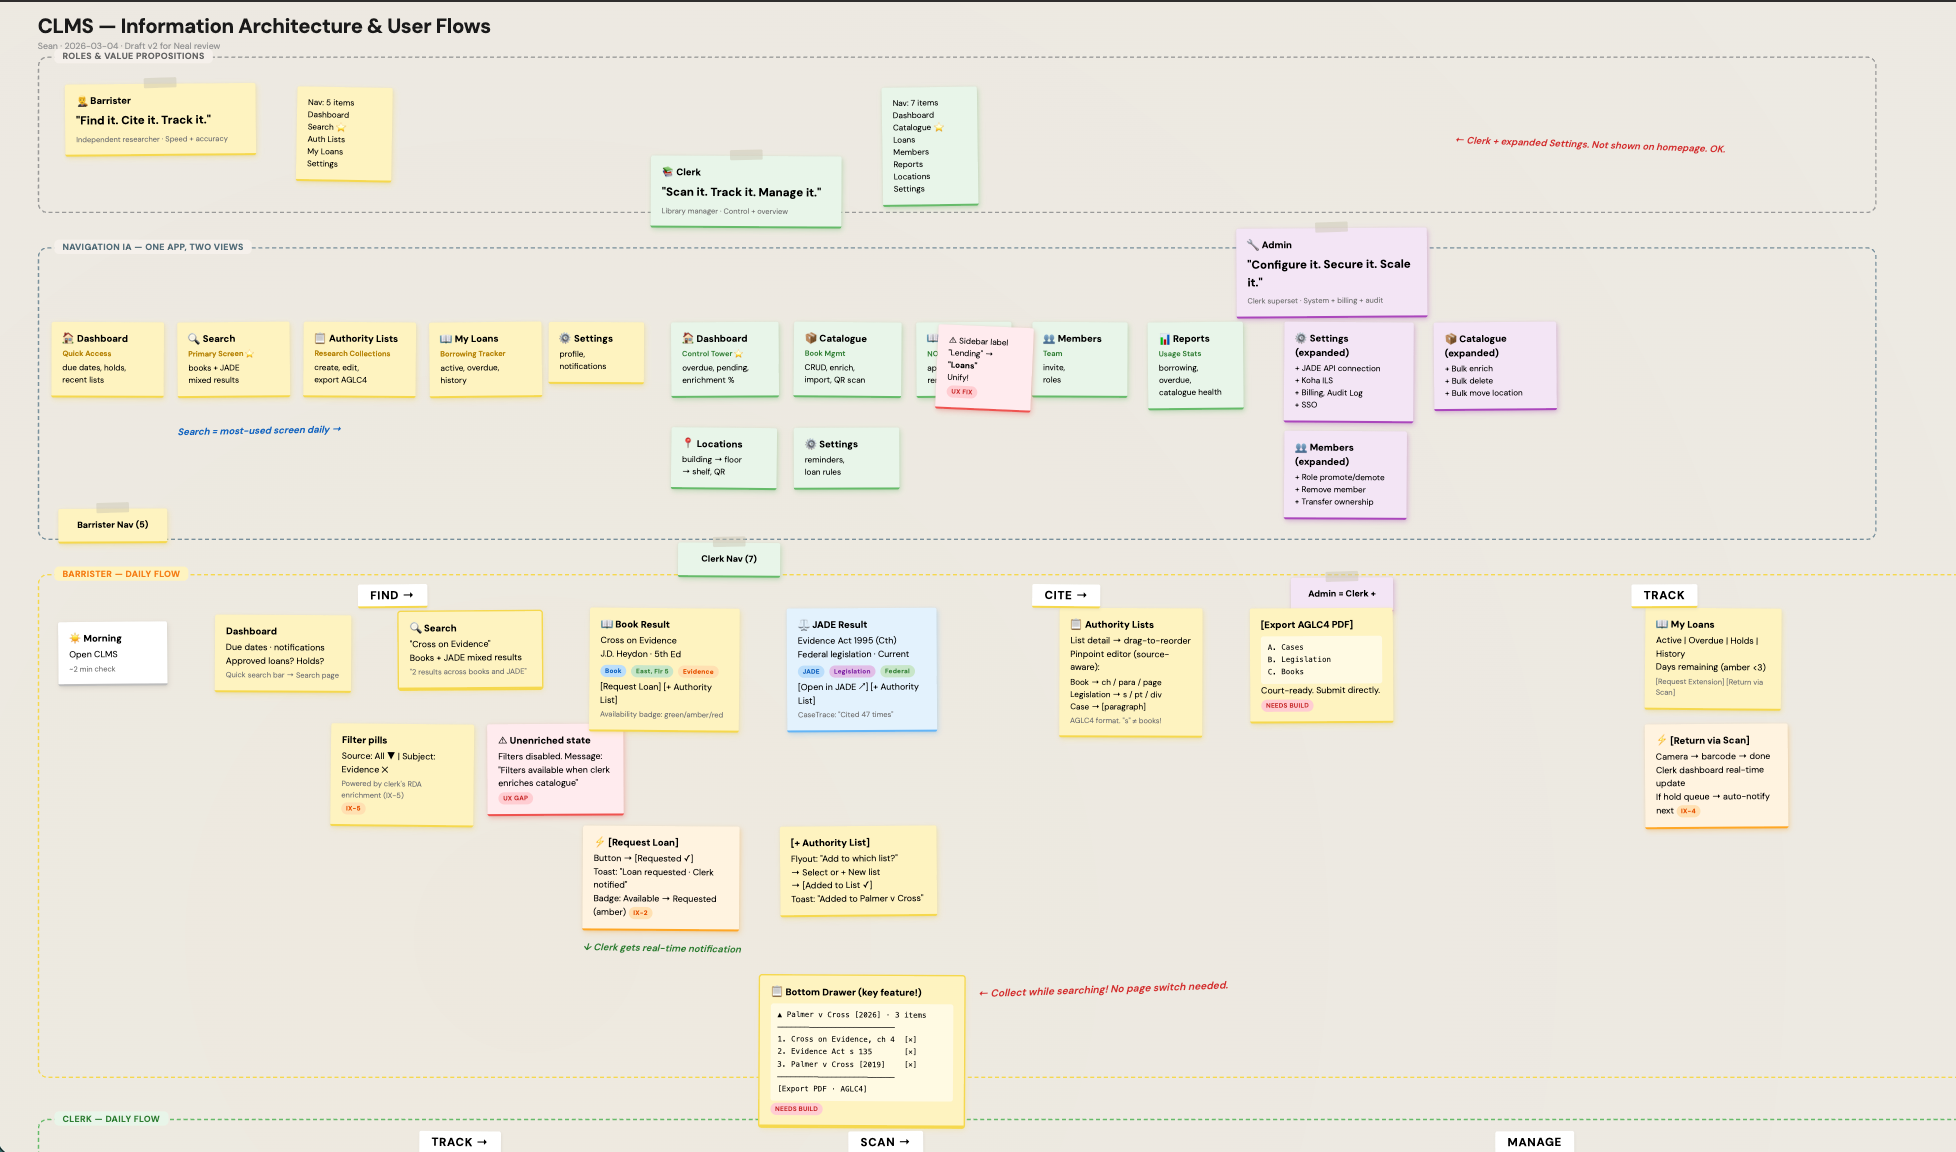Screen dimensions: 1956x1152
Task: Click the lightning bolt icon on Request Loan note
Action: tap(598, 842)
